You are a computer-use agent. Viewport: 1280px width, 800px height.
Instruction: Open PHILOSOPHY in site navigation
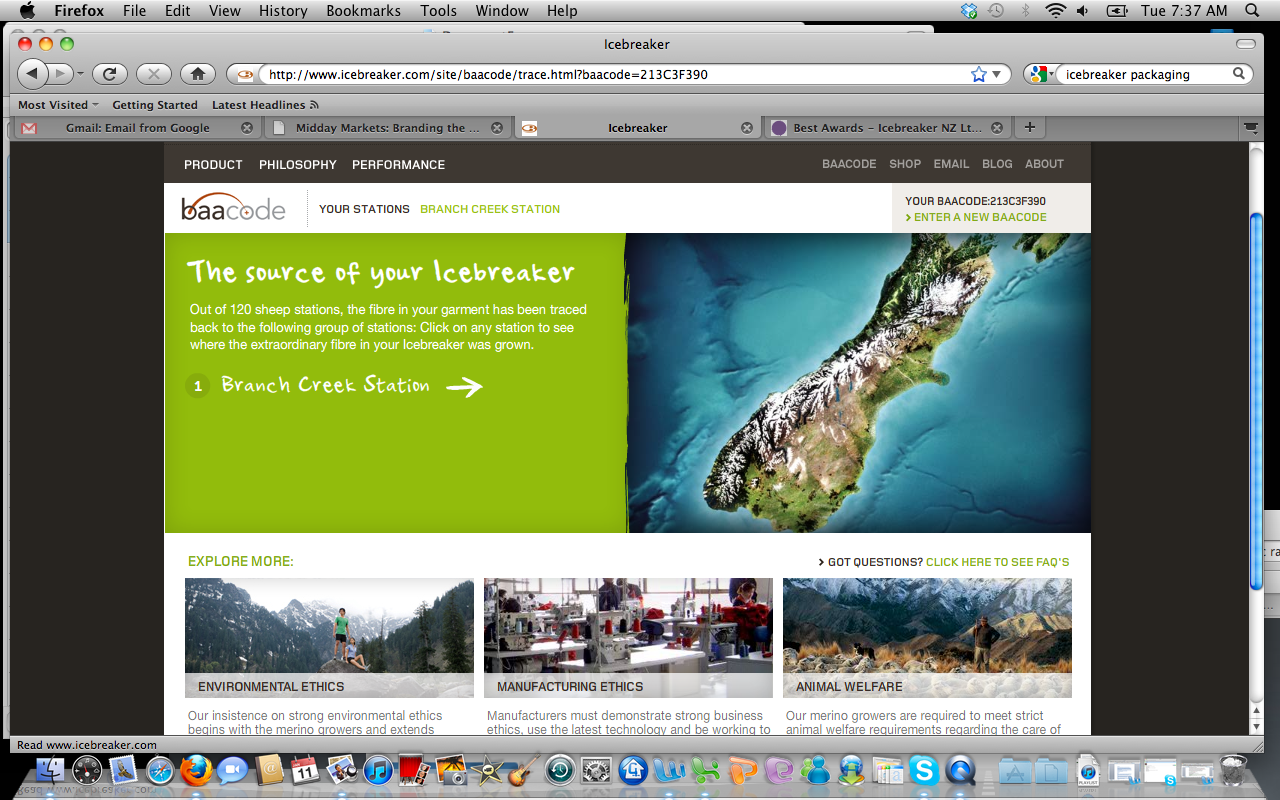(298, 164)
